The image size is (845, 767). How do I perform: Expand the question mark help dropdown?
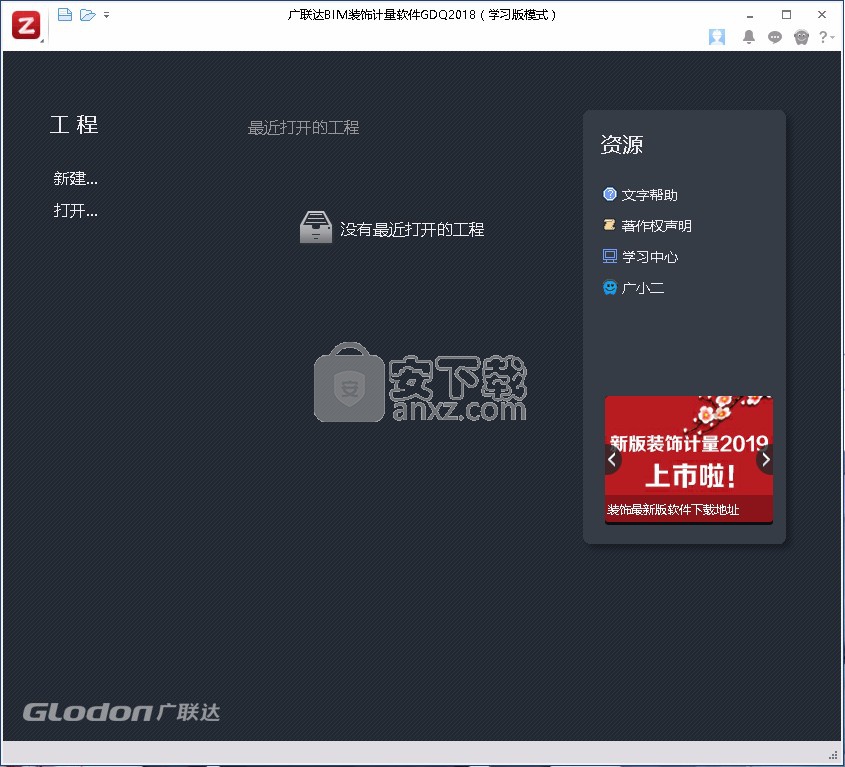[x=826, y=37]
